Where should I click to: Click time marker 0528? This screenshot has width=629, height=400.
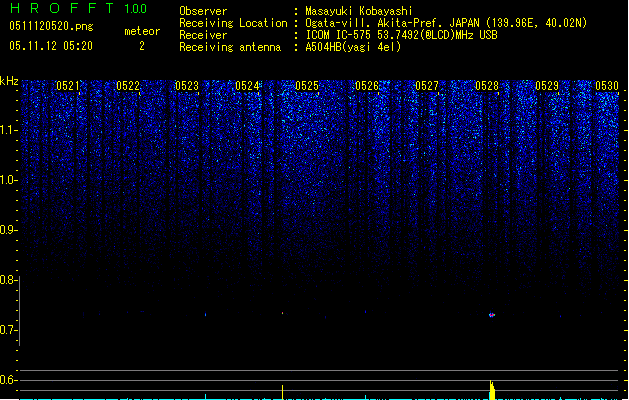tap(487, 86)
